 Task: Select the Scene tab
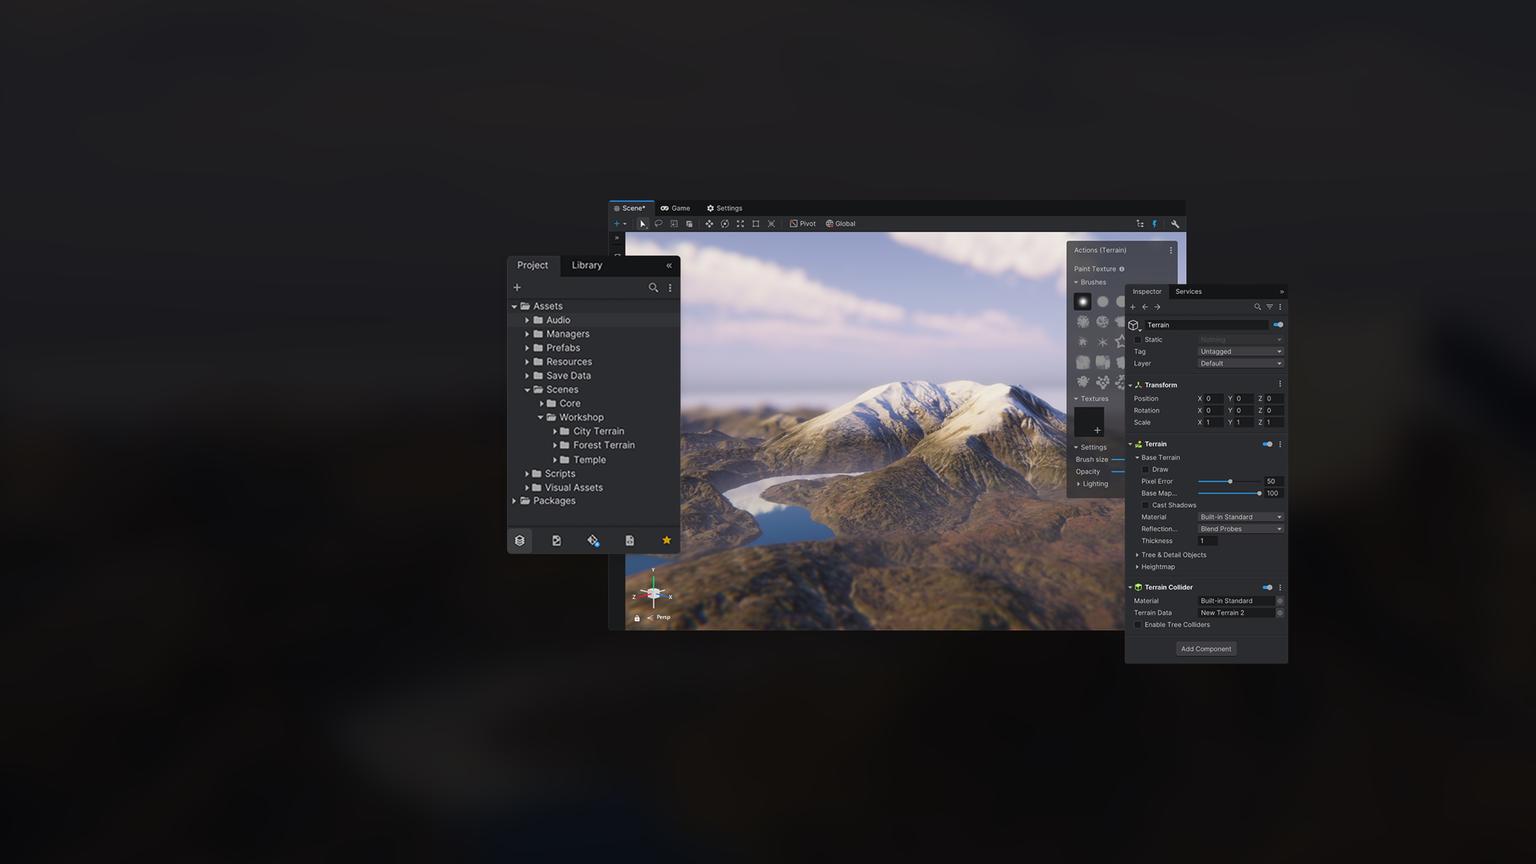(x=630, y=209)
